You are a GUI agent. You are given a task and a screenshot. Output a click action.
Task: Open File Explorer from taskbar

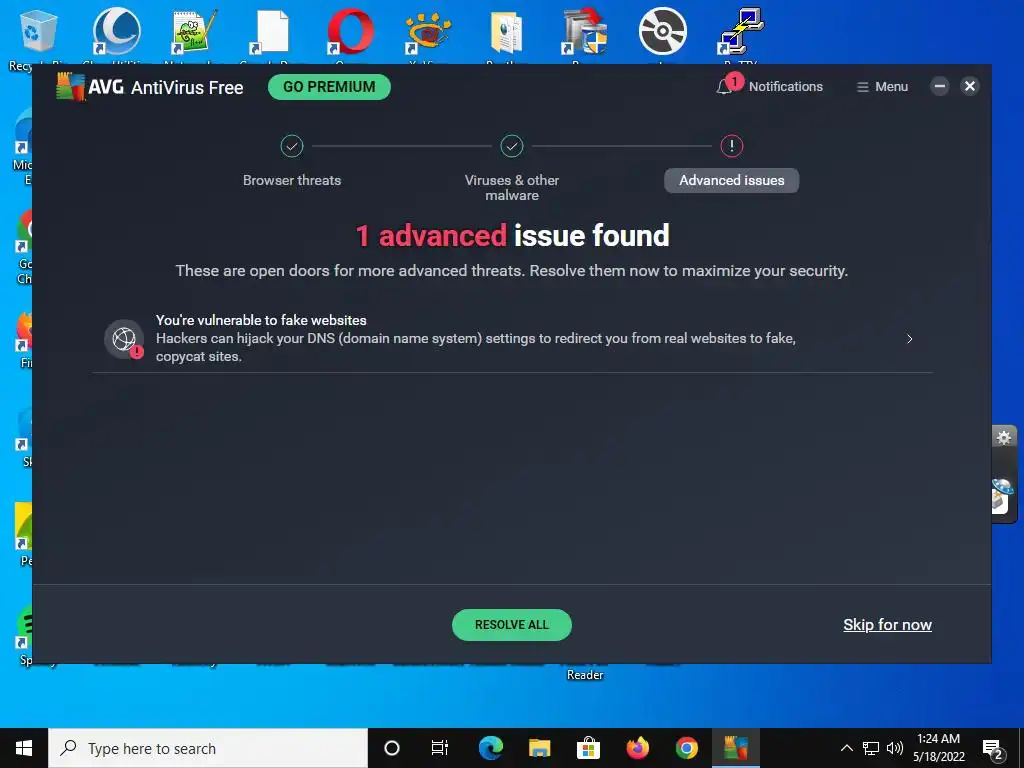(x=539, y=748)
